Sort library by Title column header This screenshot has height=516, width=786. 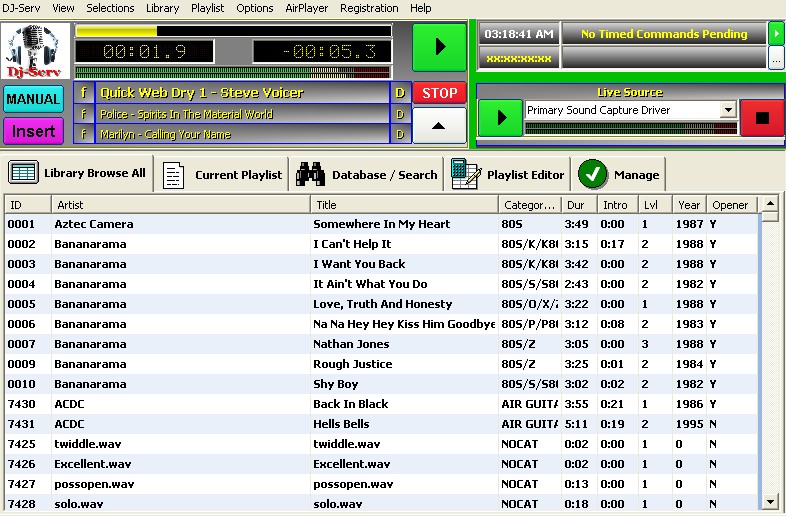(x=404, y=205)
